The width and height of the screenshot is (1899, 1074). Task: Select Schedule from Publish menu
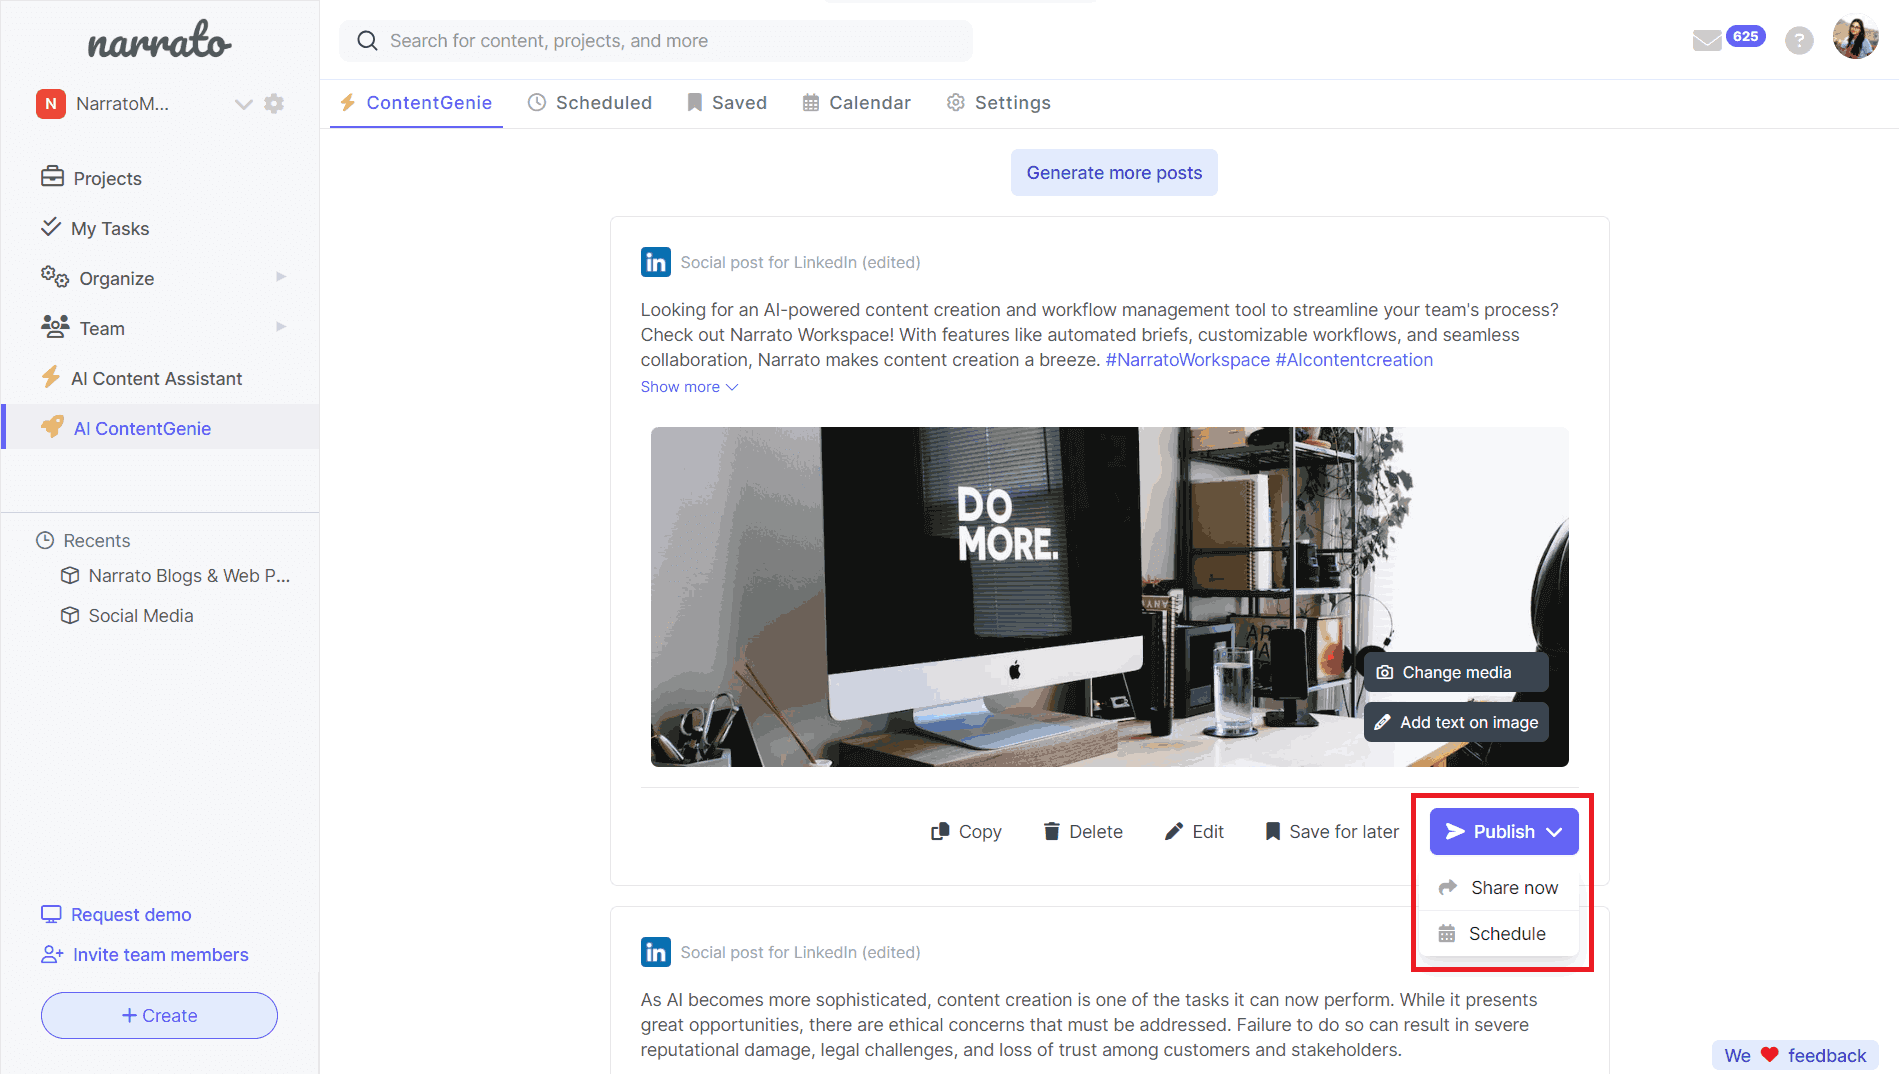tap(1498, 934)
